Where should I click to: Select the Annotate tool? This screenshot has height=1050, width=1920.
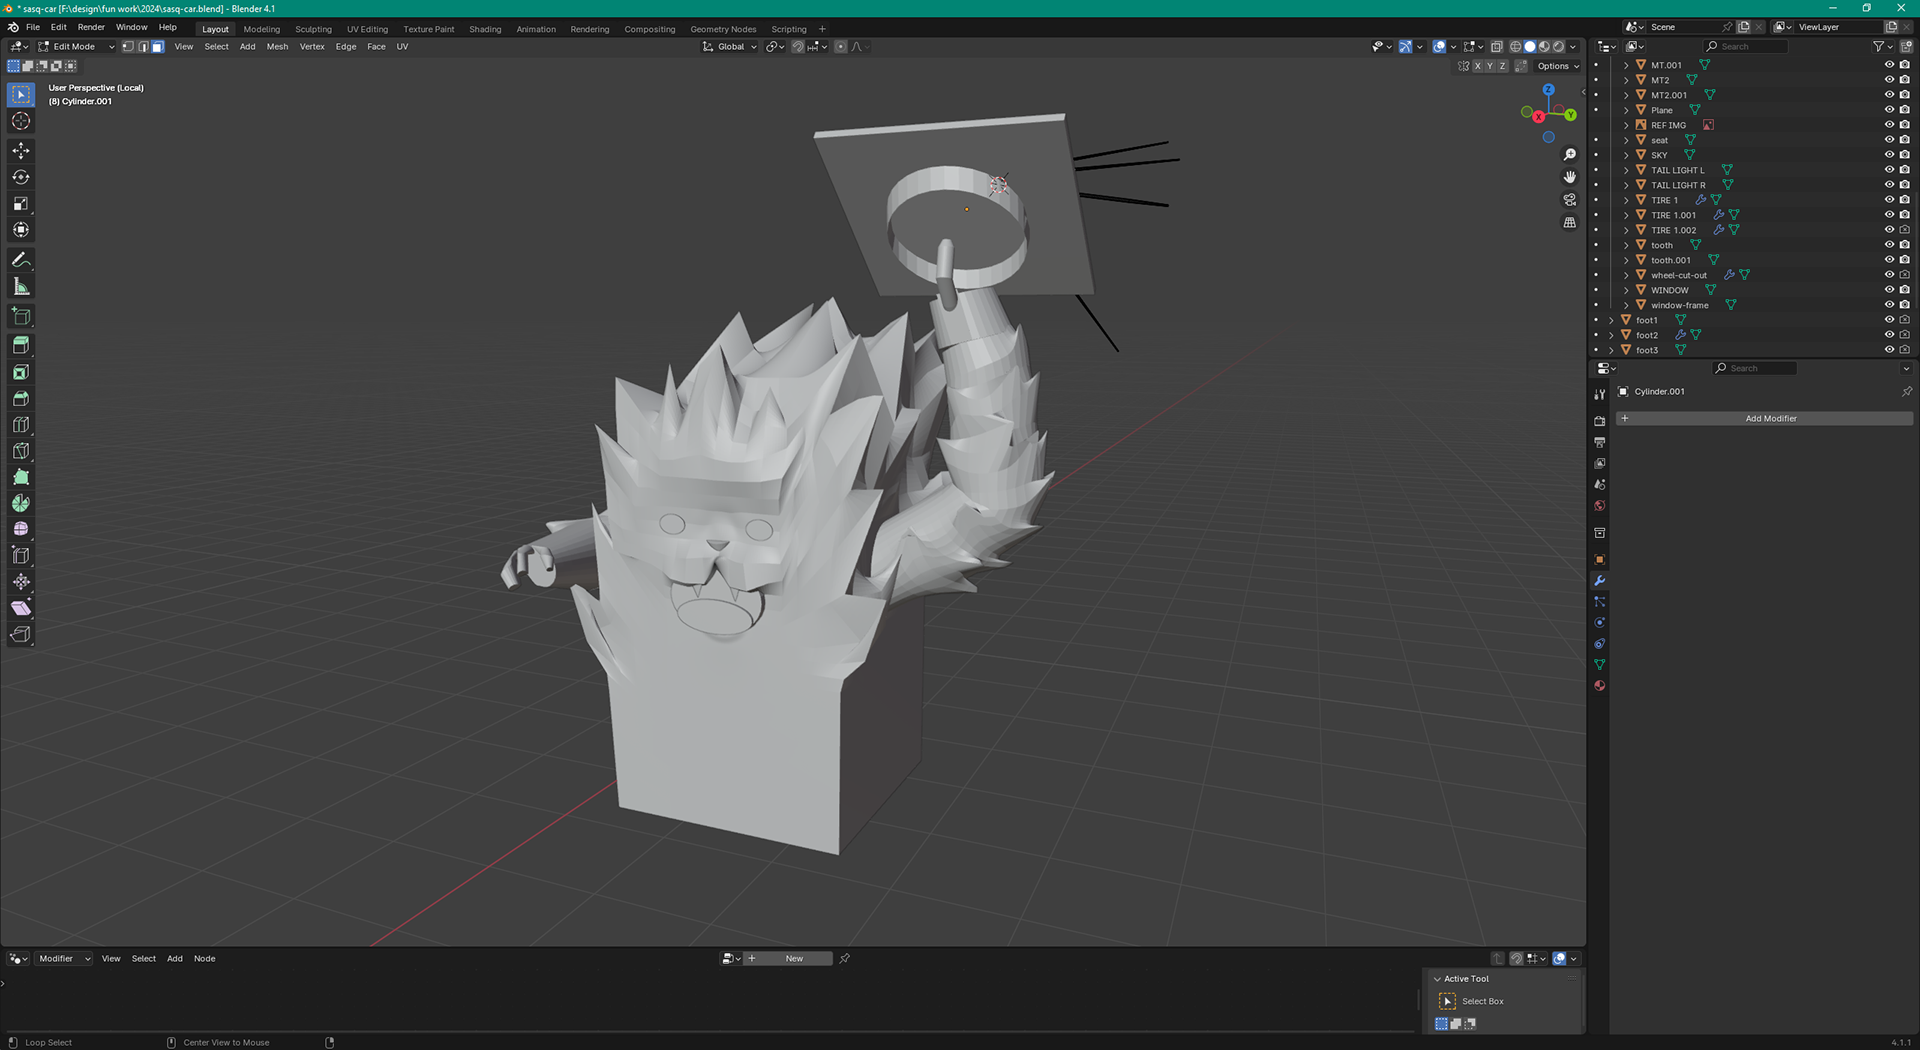point(21,260)
